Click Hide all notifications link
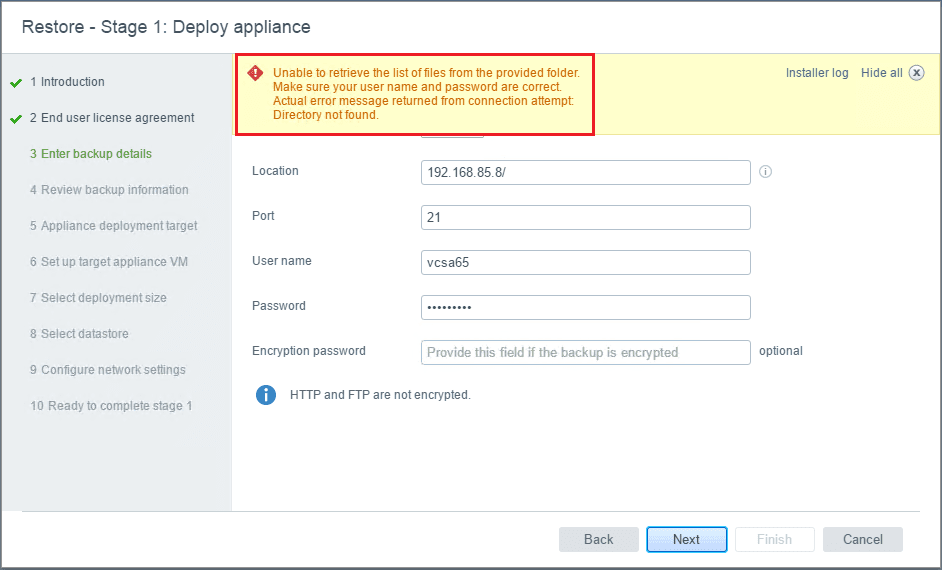Screen dimensions: 942x570 pos(881,73)
